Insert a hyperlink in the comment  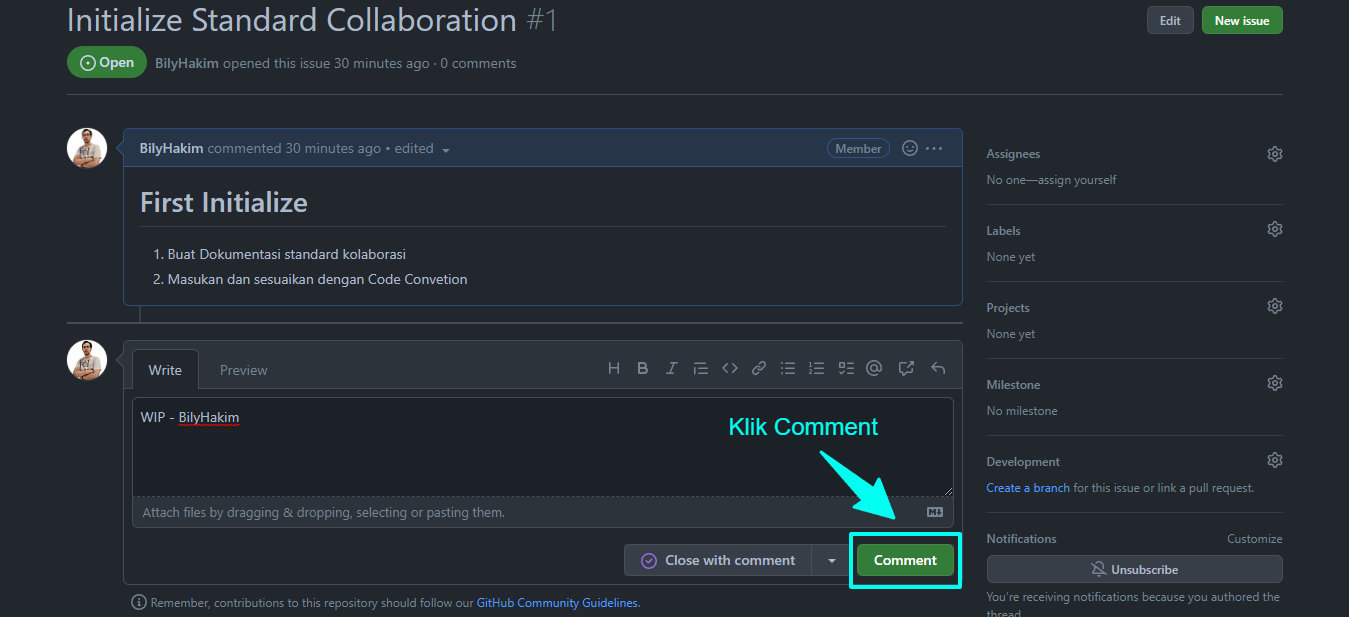758,367
